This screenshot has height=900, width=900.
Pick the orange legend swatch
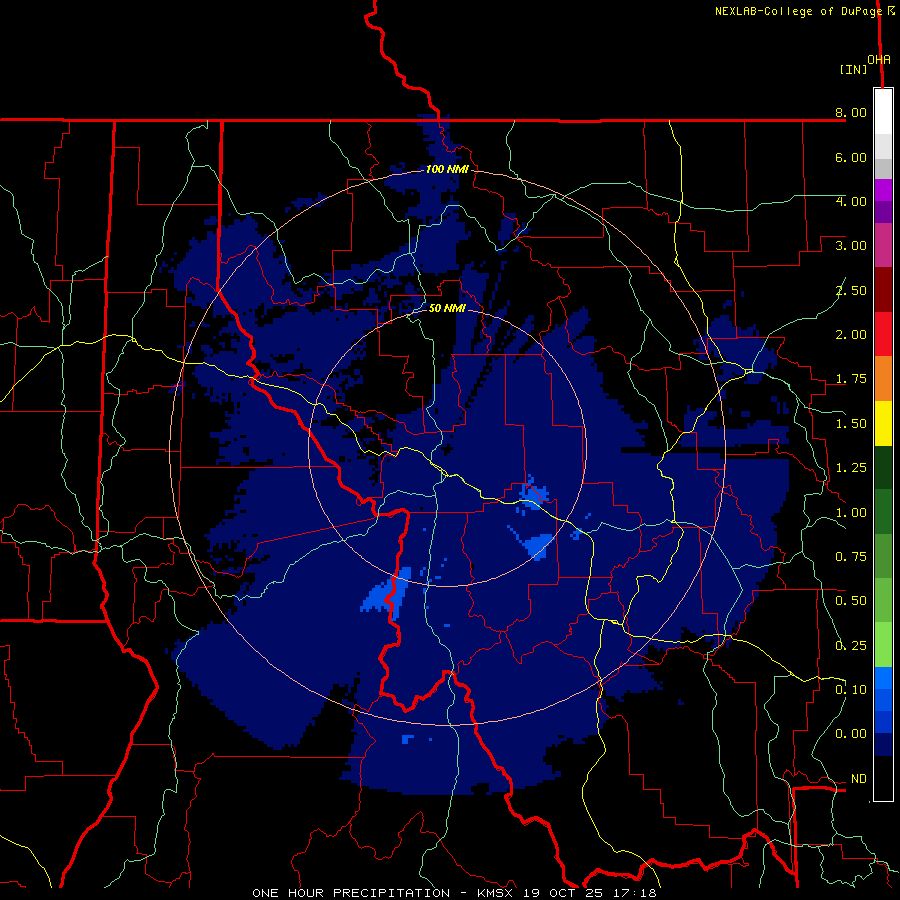pyautogui.click(x=883, y=379)
